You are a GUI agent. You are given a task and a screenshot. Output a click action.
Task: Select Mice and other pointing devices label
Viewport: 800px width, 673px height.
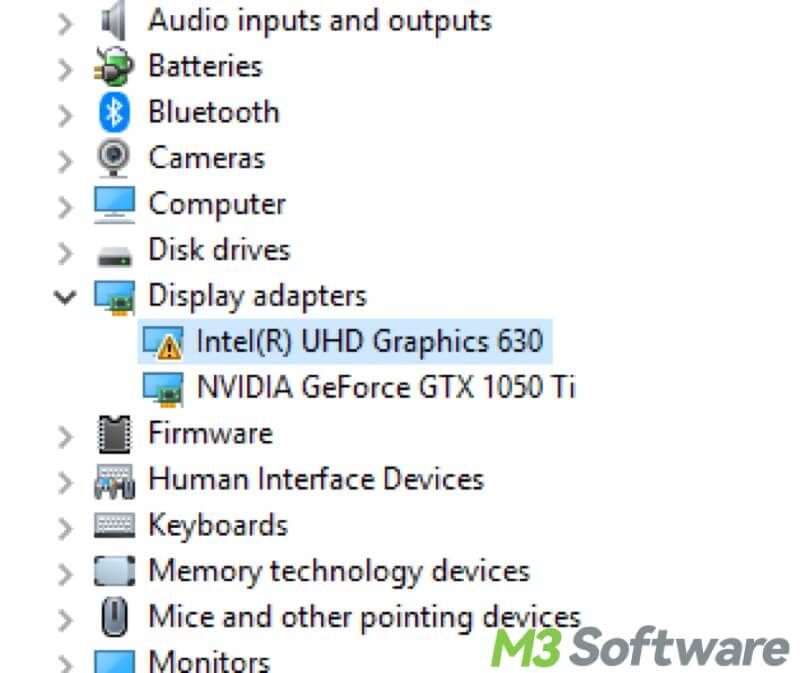(x=365, y=617)
